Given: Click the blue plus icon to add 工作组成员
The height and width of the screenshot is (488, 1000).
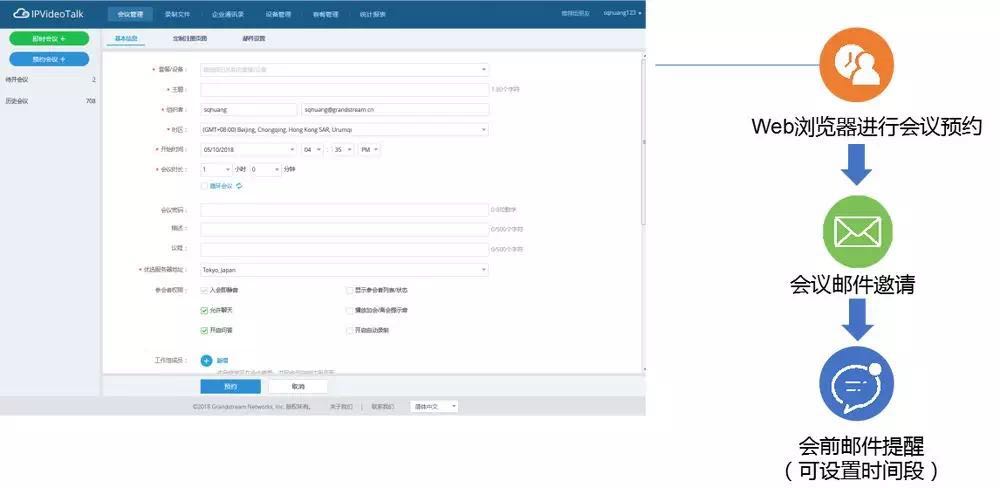Looking at the screenshot, I should [x=206, y=360].
